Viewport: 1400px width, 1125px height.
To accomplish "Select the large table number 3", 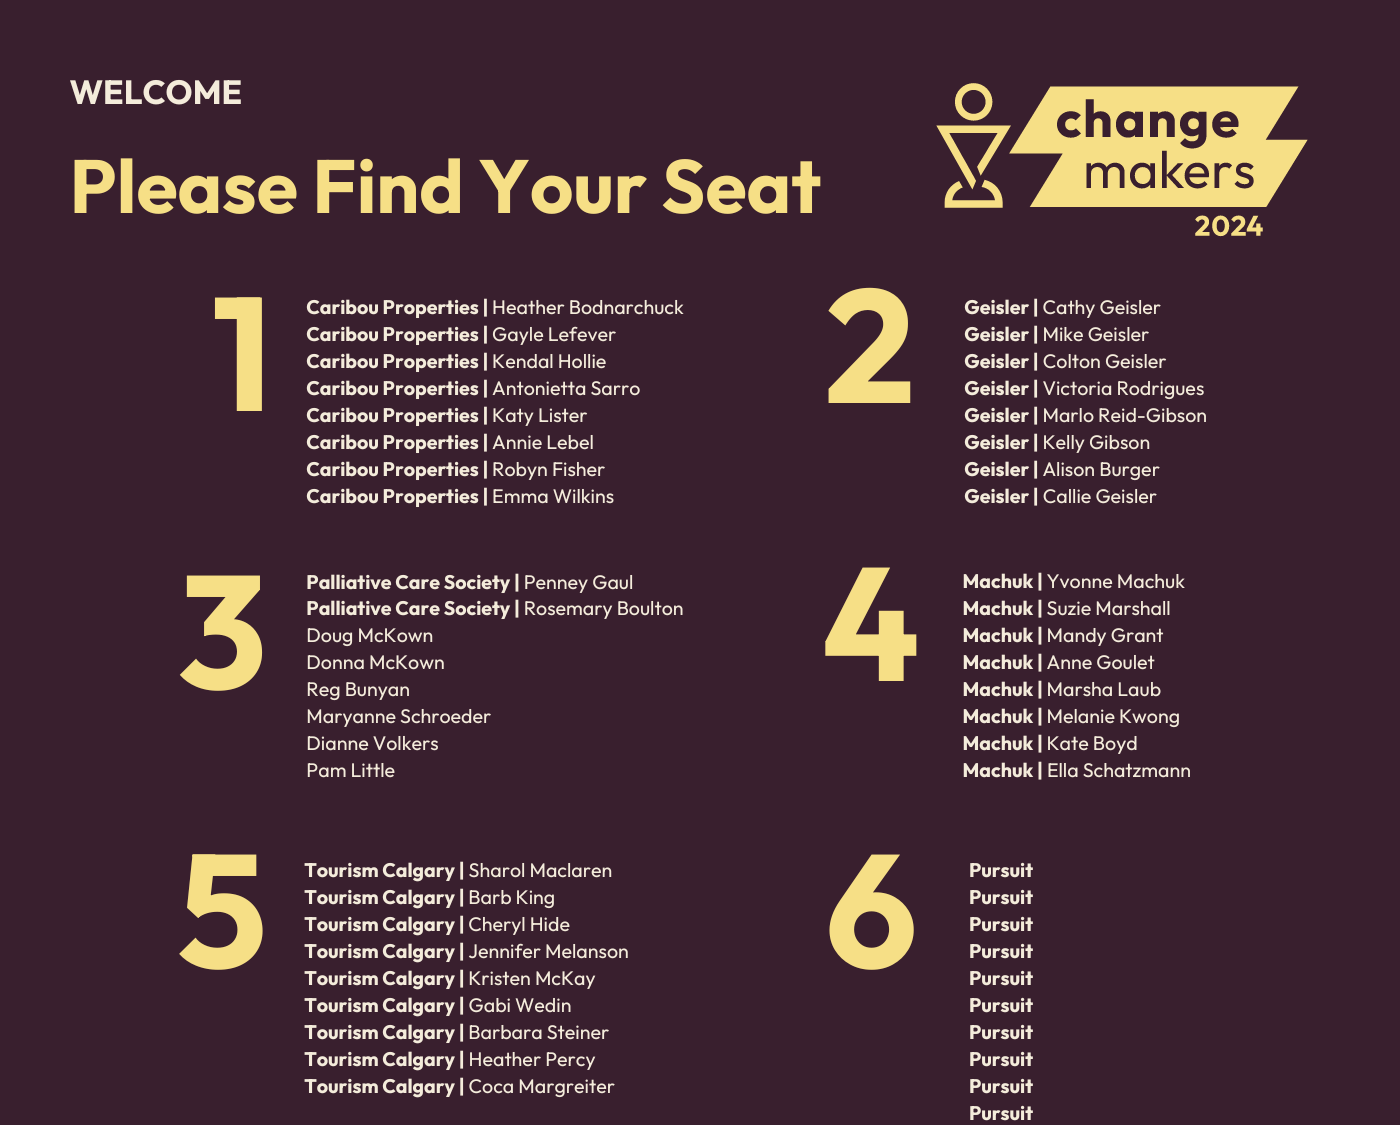I will [222, 633].
